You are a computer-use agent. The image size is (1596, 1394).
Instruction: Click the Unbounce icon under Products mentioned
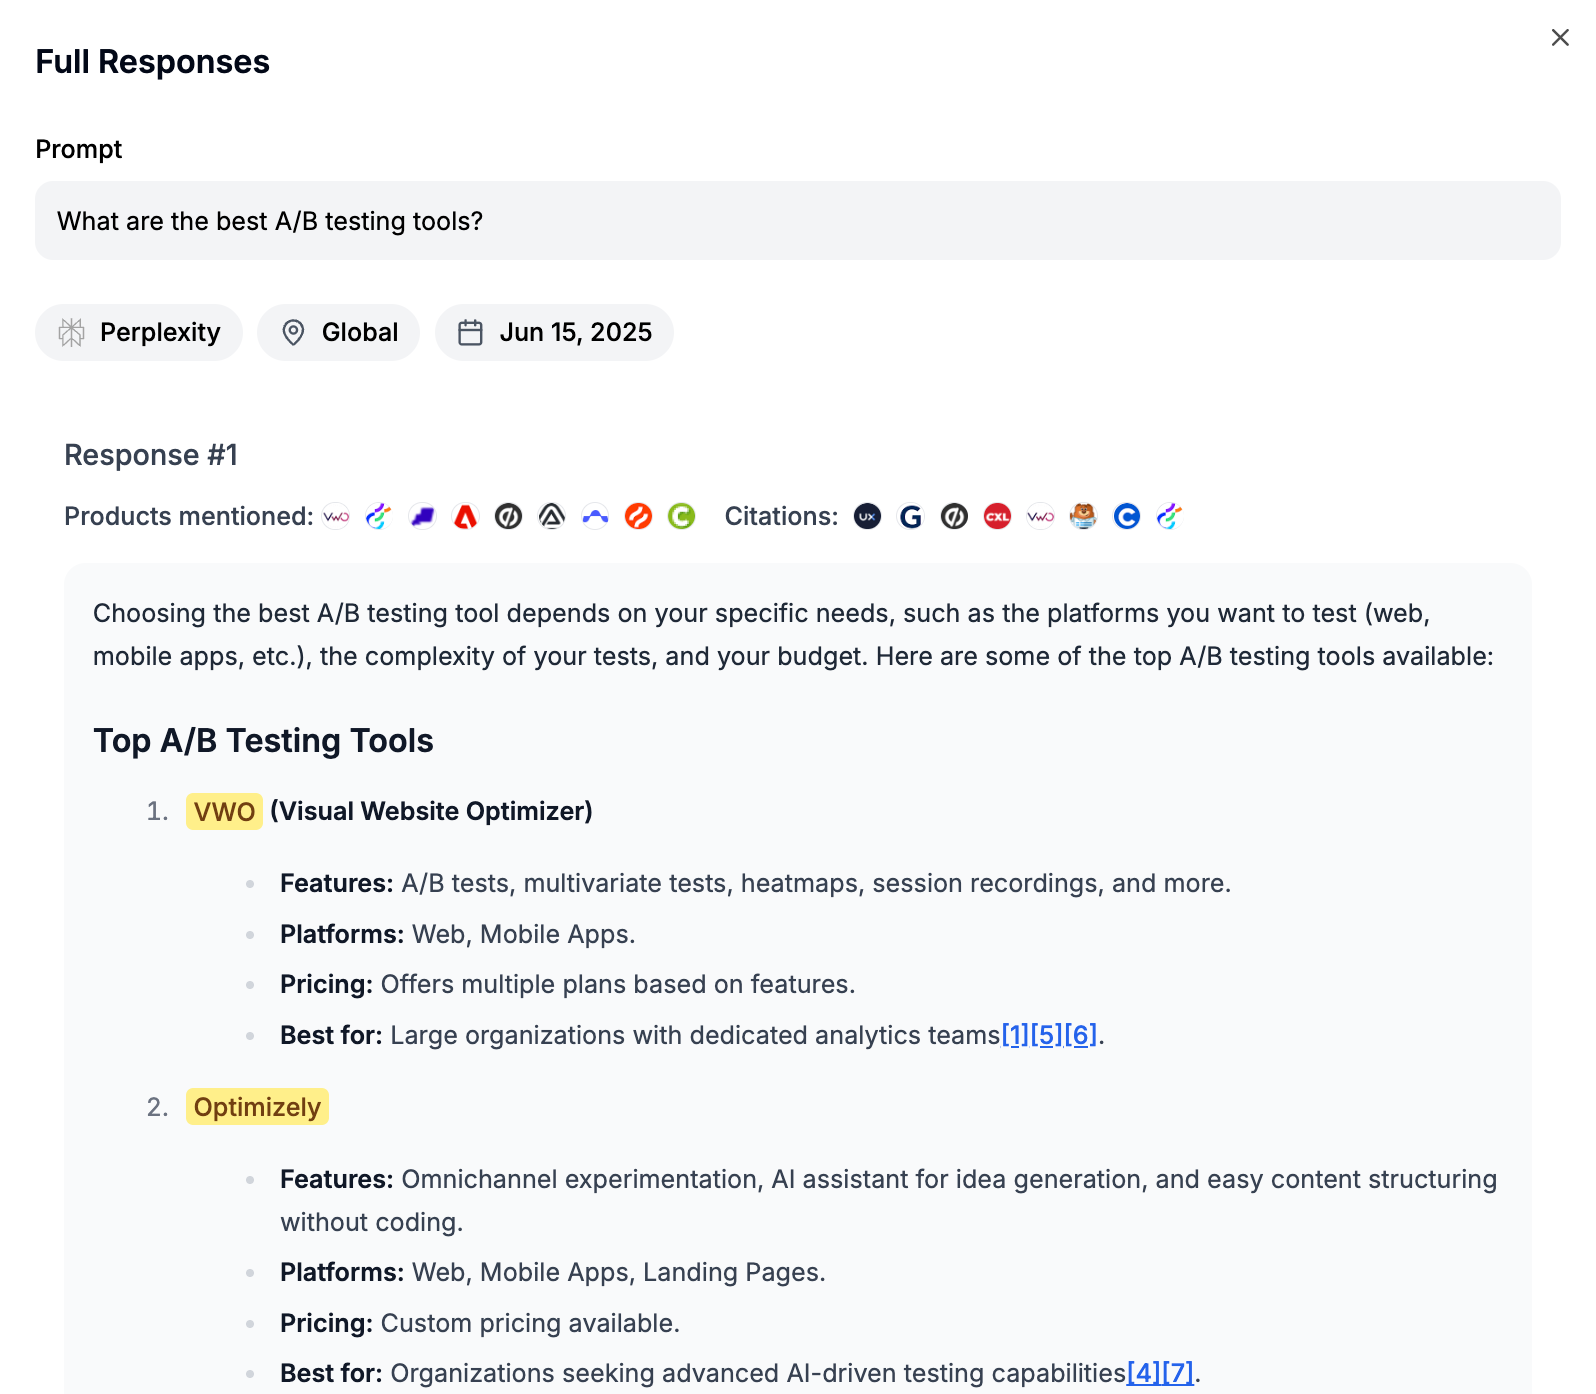point(509,516)
